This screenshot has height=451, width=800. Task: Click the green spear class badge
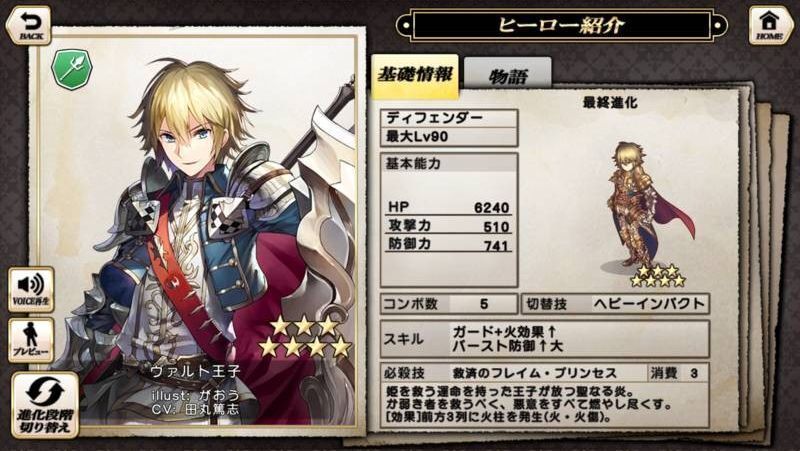tap(72, 70)
